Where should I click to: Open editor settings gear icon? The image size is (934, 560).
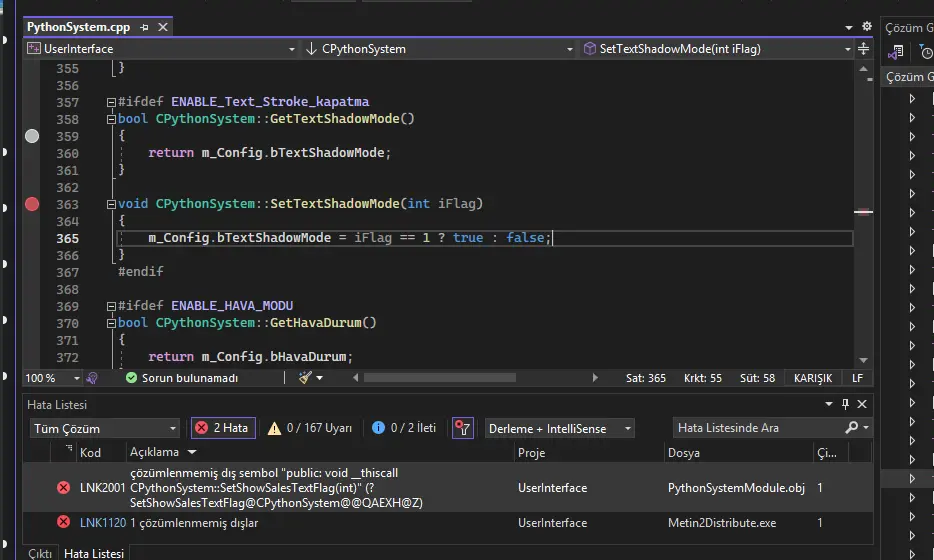pos(867,27)
